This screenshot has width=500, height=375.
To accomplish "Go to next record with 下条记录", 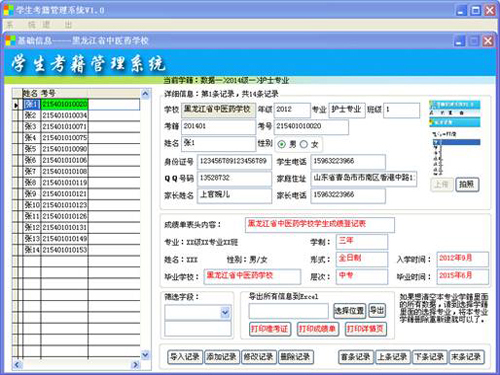I will 429,357.
